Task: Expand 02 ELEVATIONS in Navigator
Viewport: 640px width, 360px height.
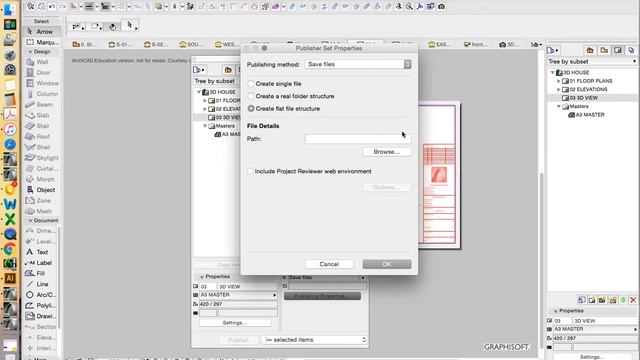Action: point(559,89)
